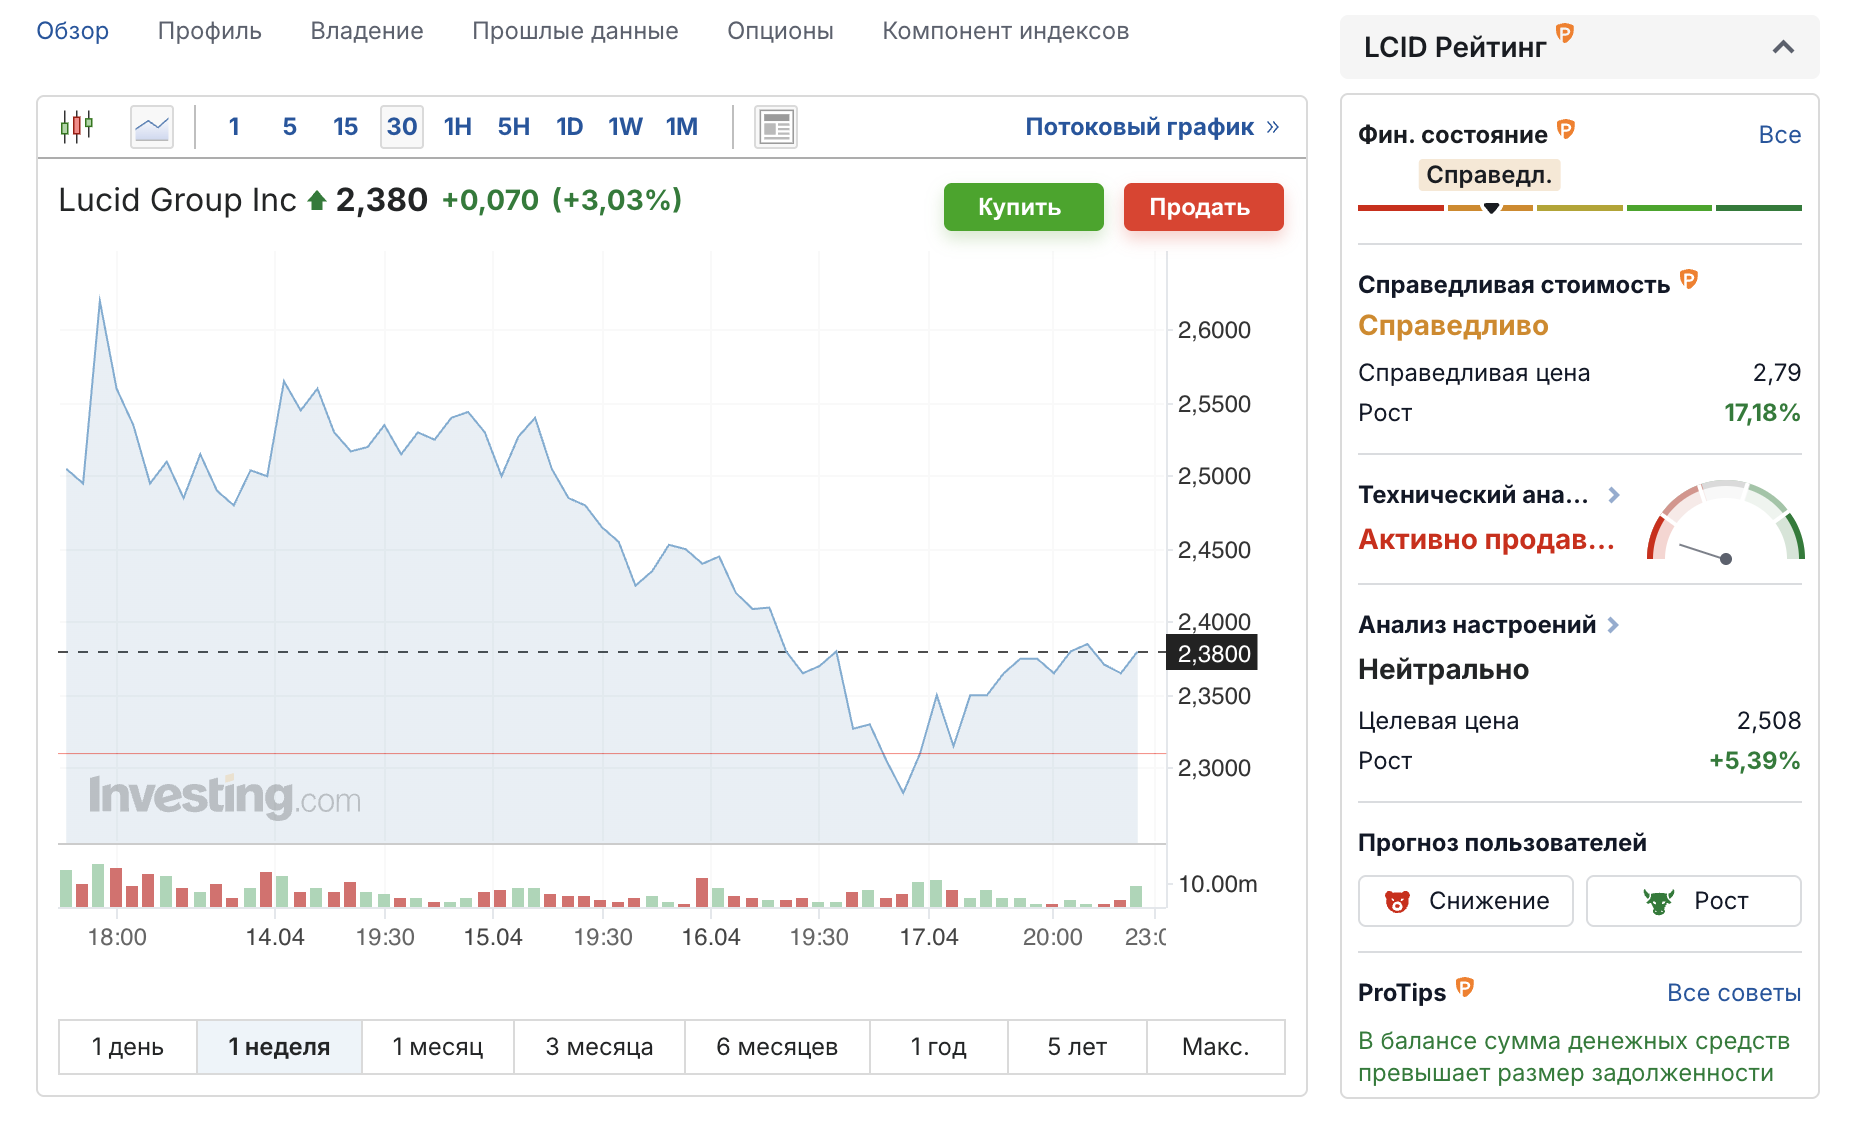The width and height of the screenshot is (1850, 1128).
Task: Open Потоковый график link
Action: pyautogui.click(x=1152, y=127)
